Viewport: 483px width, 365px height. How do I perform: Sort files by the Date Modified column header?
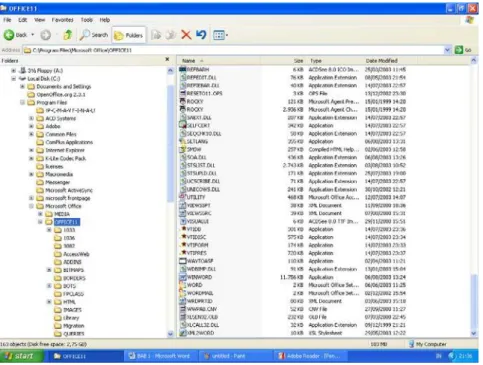tap(389, 61)
